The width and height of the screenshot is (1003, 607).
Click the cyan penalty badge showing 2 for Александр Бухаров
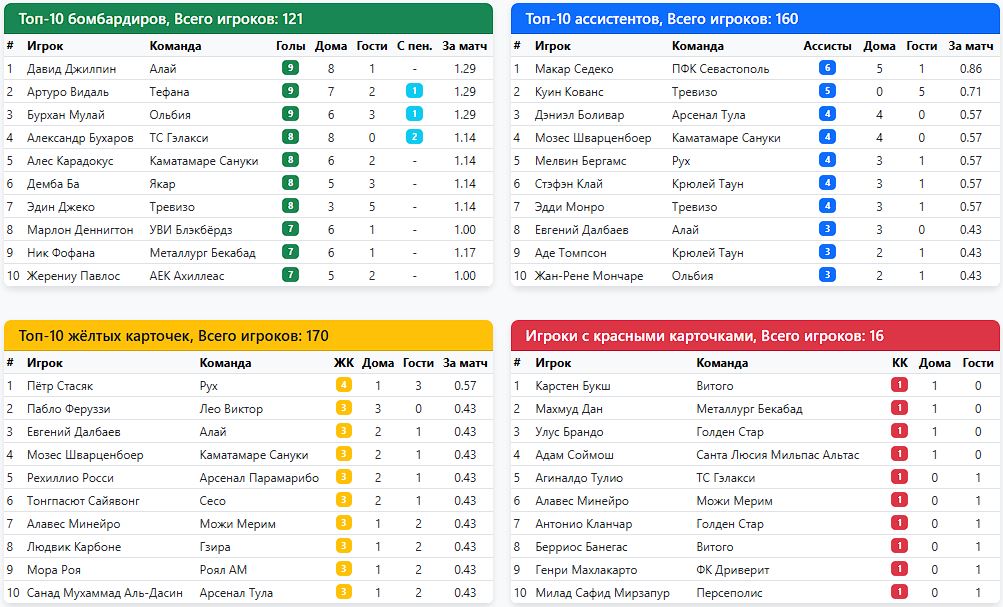[414, 137]
